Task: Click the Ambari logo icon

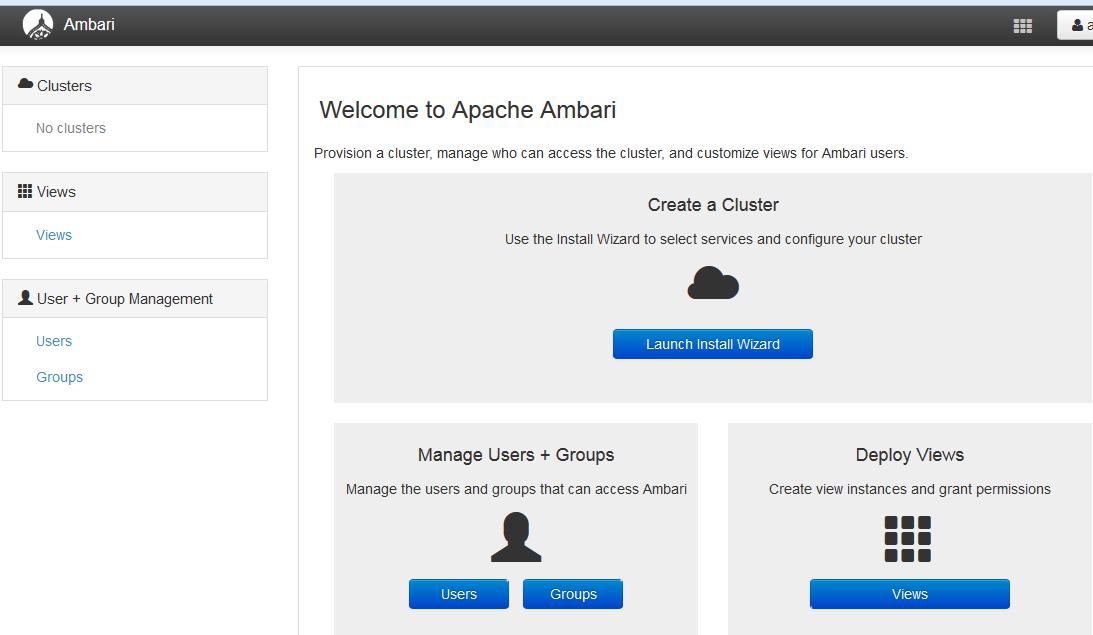Action: [38, 25]
